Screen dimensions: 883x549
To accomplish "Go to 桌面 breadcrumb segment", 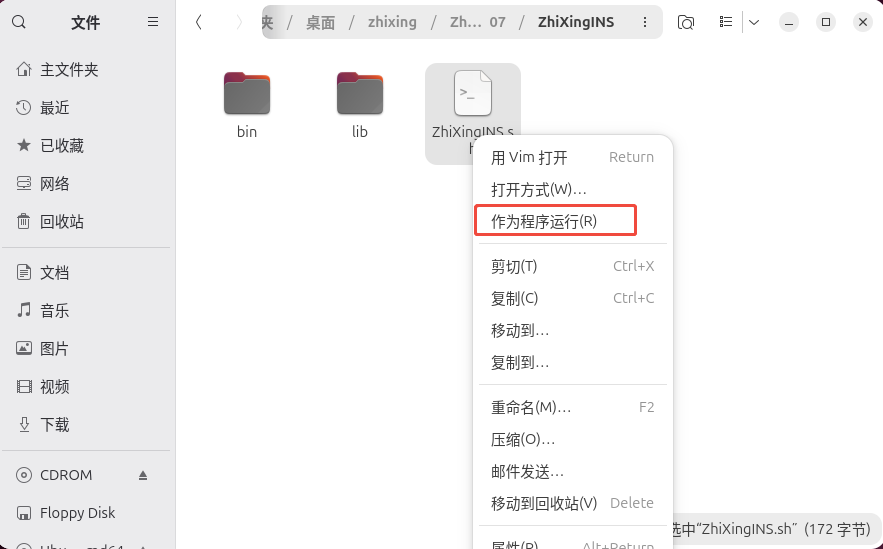I will click(320, 22).
